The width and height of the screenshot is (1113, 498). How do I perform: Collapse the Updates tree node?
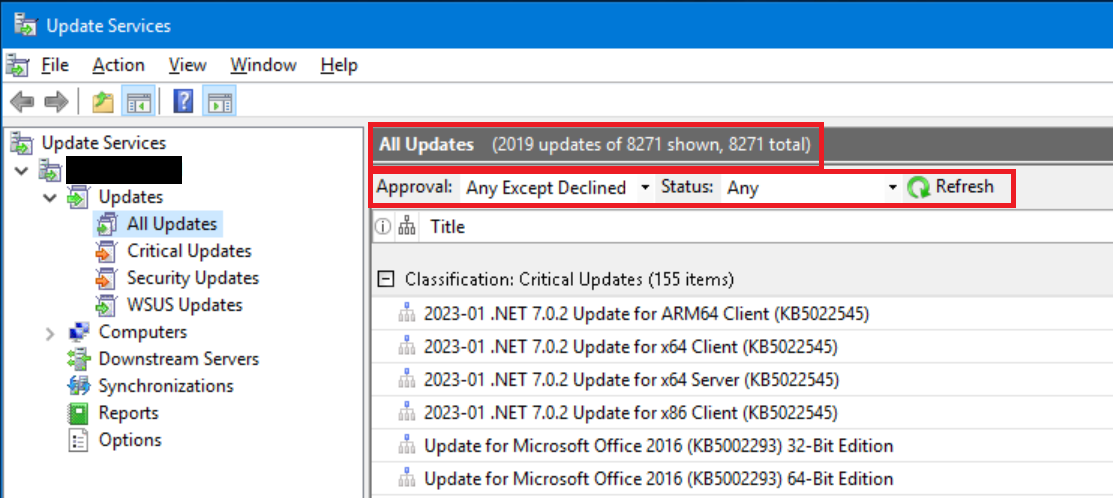[x=50, y=197]
